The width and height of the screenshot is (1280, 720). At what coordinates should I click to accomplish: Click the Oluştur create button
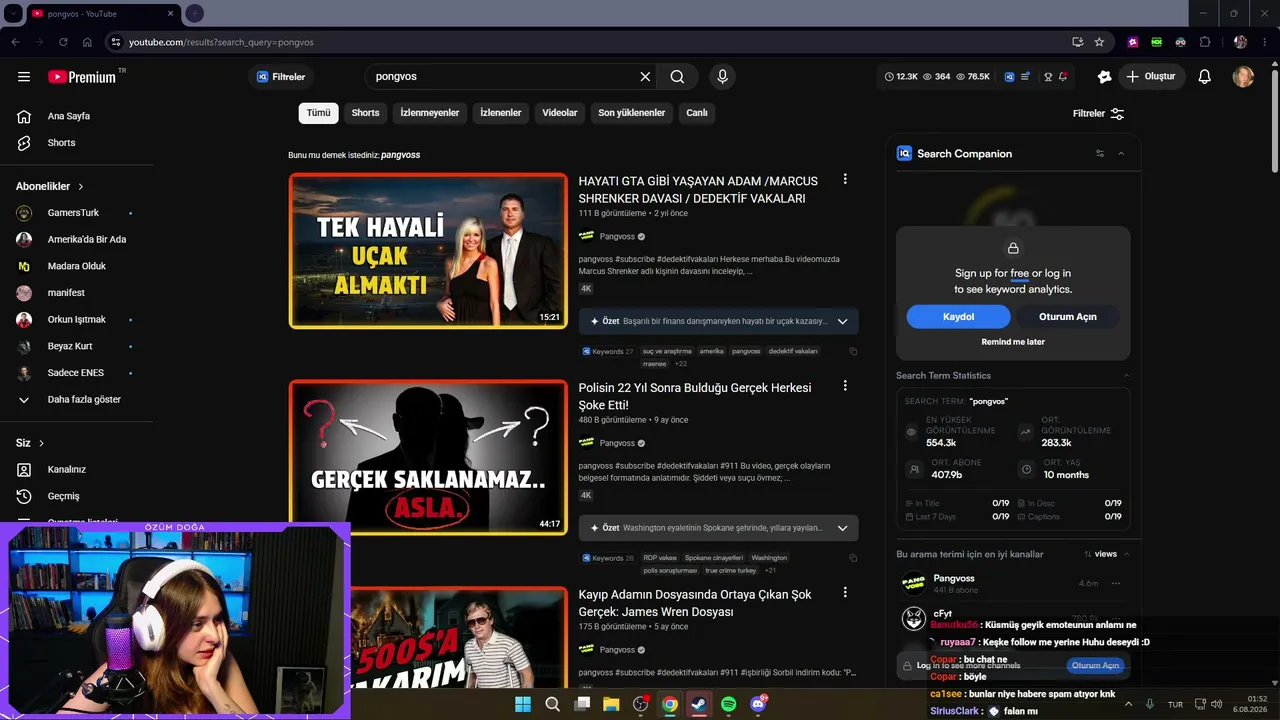tap(1151, 77)
